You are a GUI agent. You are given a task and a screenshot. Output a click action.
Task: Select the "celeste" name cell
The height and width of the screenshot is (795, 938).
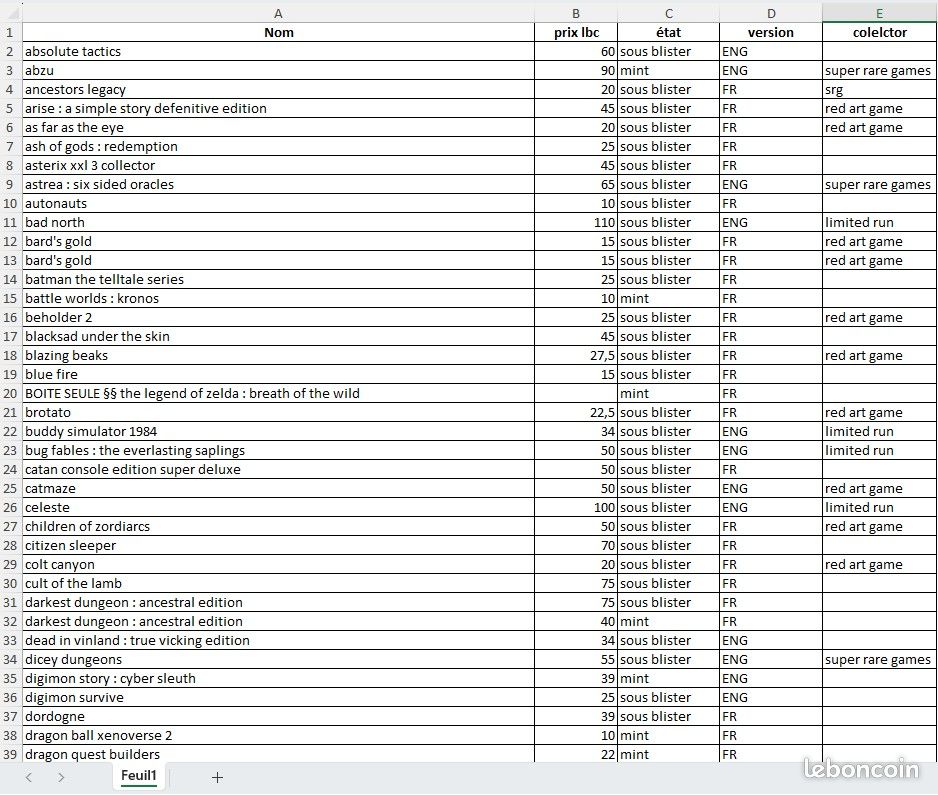(x=278, y=507)
